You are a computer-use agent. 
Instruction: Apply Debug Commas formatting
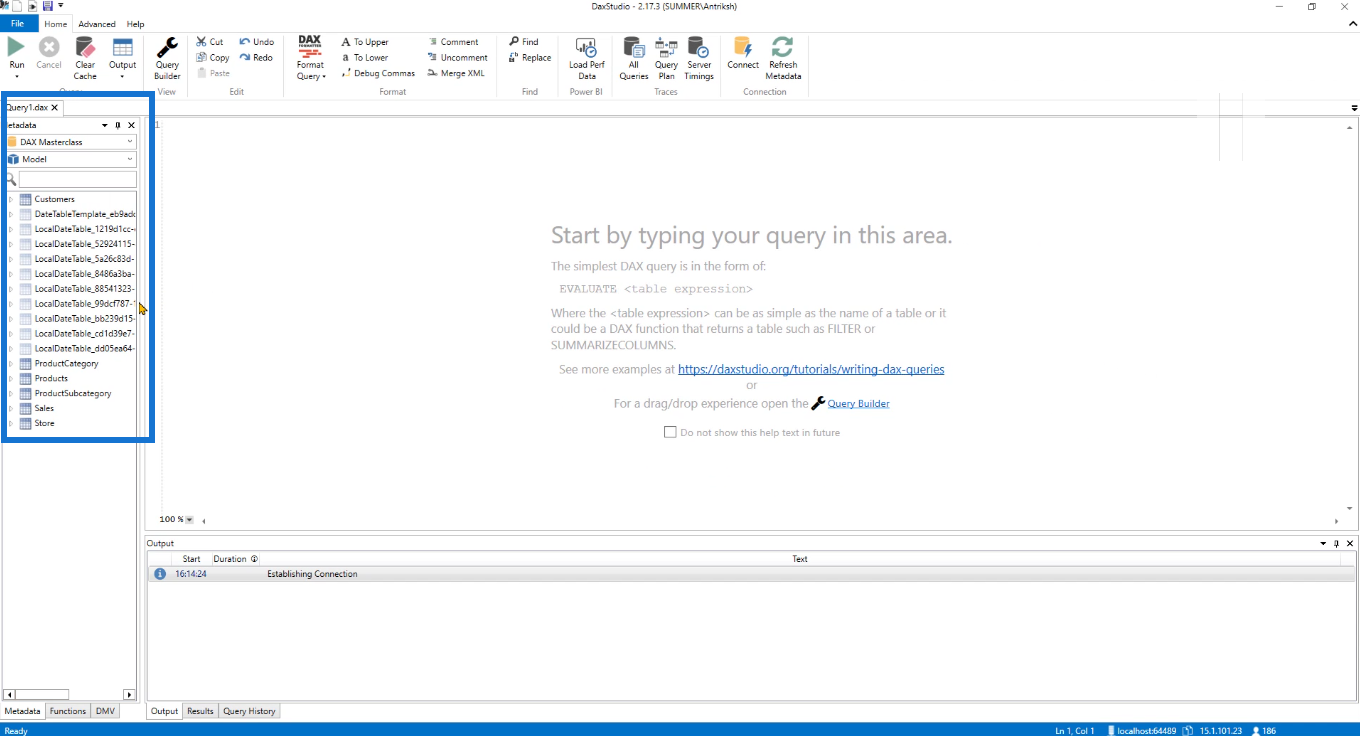click(378, 73)
